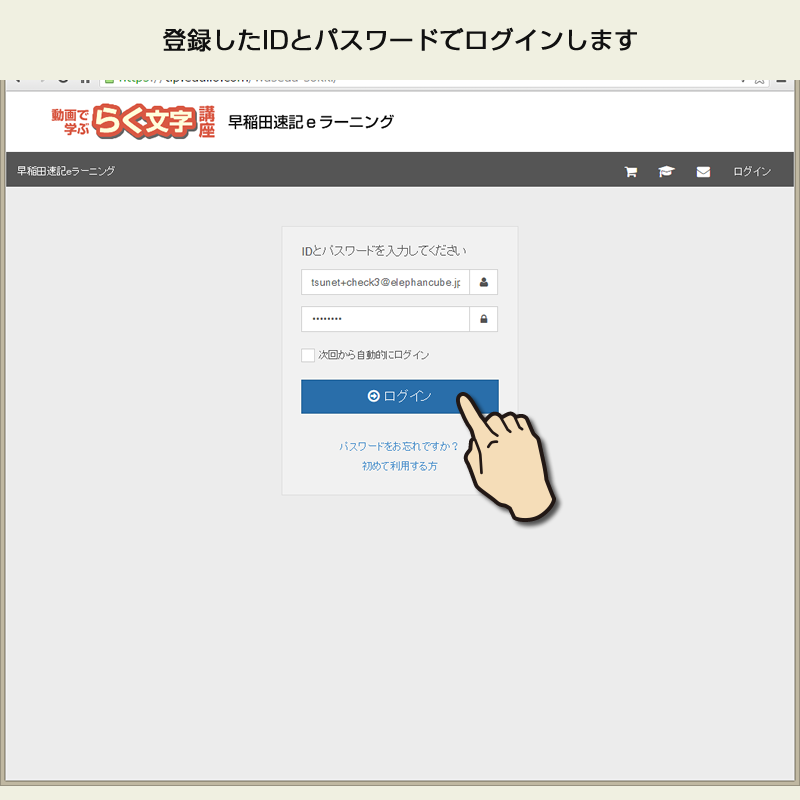Go to 早稲田速記eラーニング navbar home link
The image size is (800, 800).
[66, 171]
